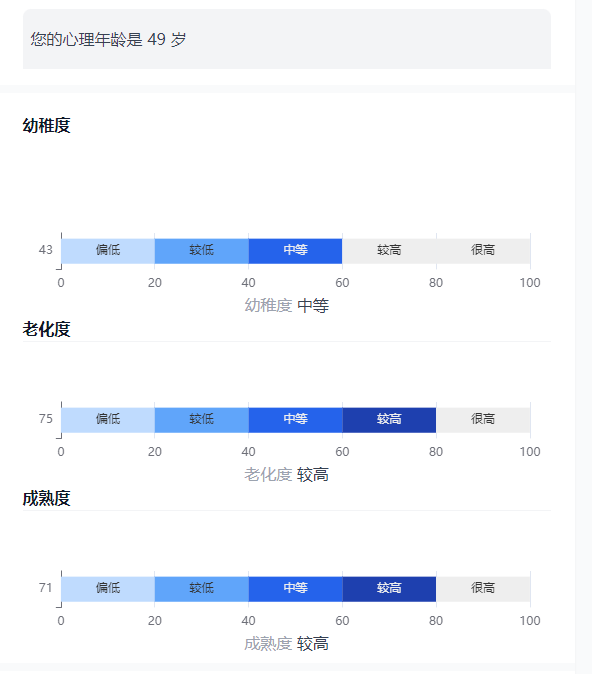This screenshot has height=674, width=592.
Task: Click the 偏低 segment in 成熟度 chart
Action: [108, 589]
